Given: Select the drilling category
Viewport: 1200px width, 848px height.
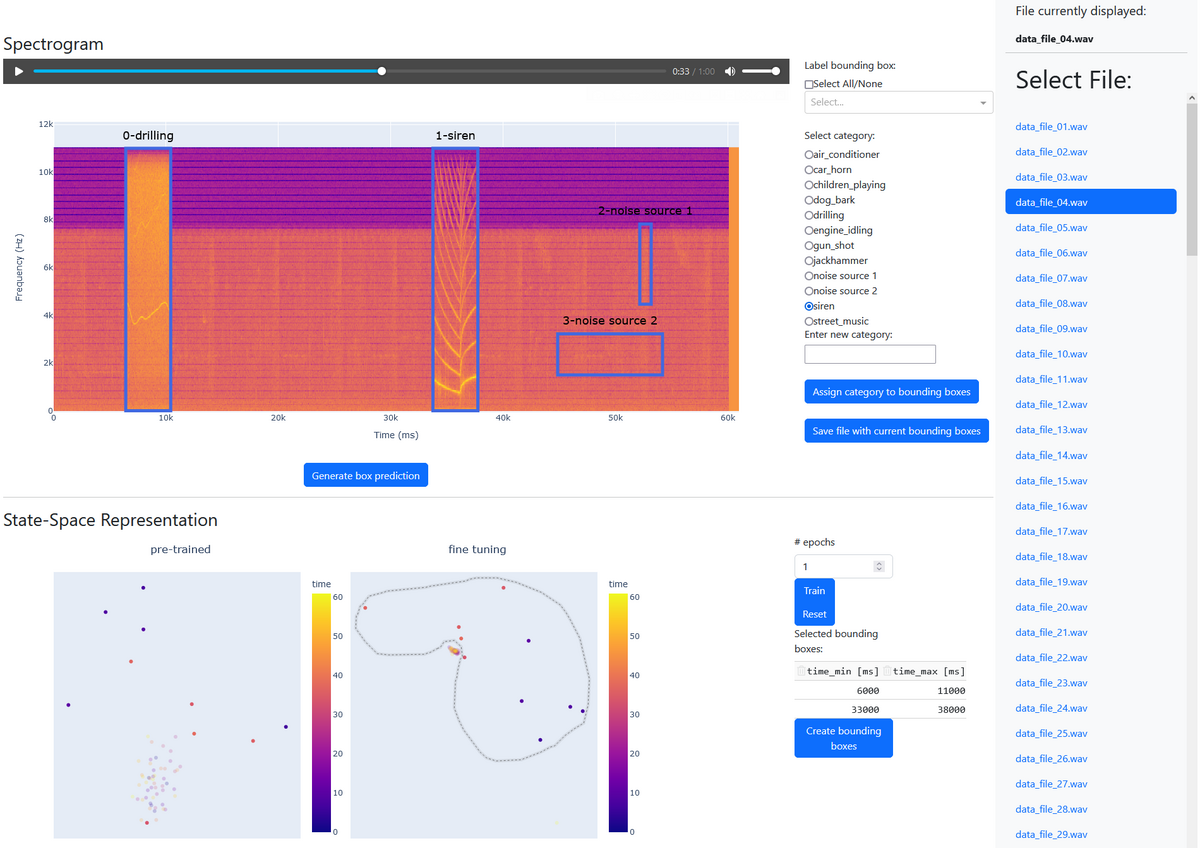Looking at the screenshot, I should click(x=809, y=215).
